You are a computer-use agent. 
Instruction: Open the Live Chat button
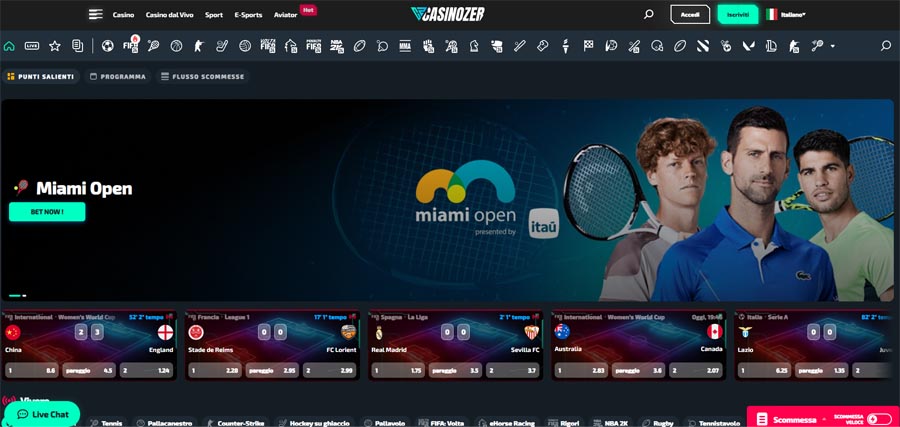(x=41, y=414)
